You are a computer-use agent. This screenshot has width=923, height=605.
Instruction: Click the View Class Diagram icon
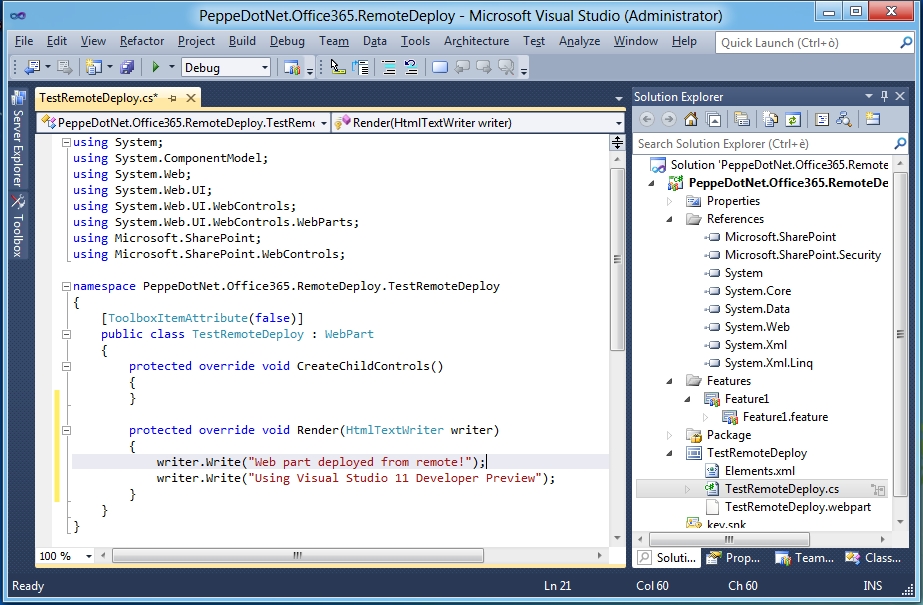[844, 119]
